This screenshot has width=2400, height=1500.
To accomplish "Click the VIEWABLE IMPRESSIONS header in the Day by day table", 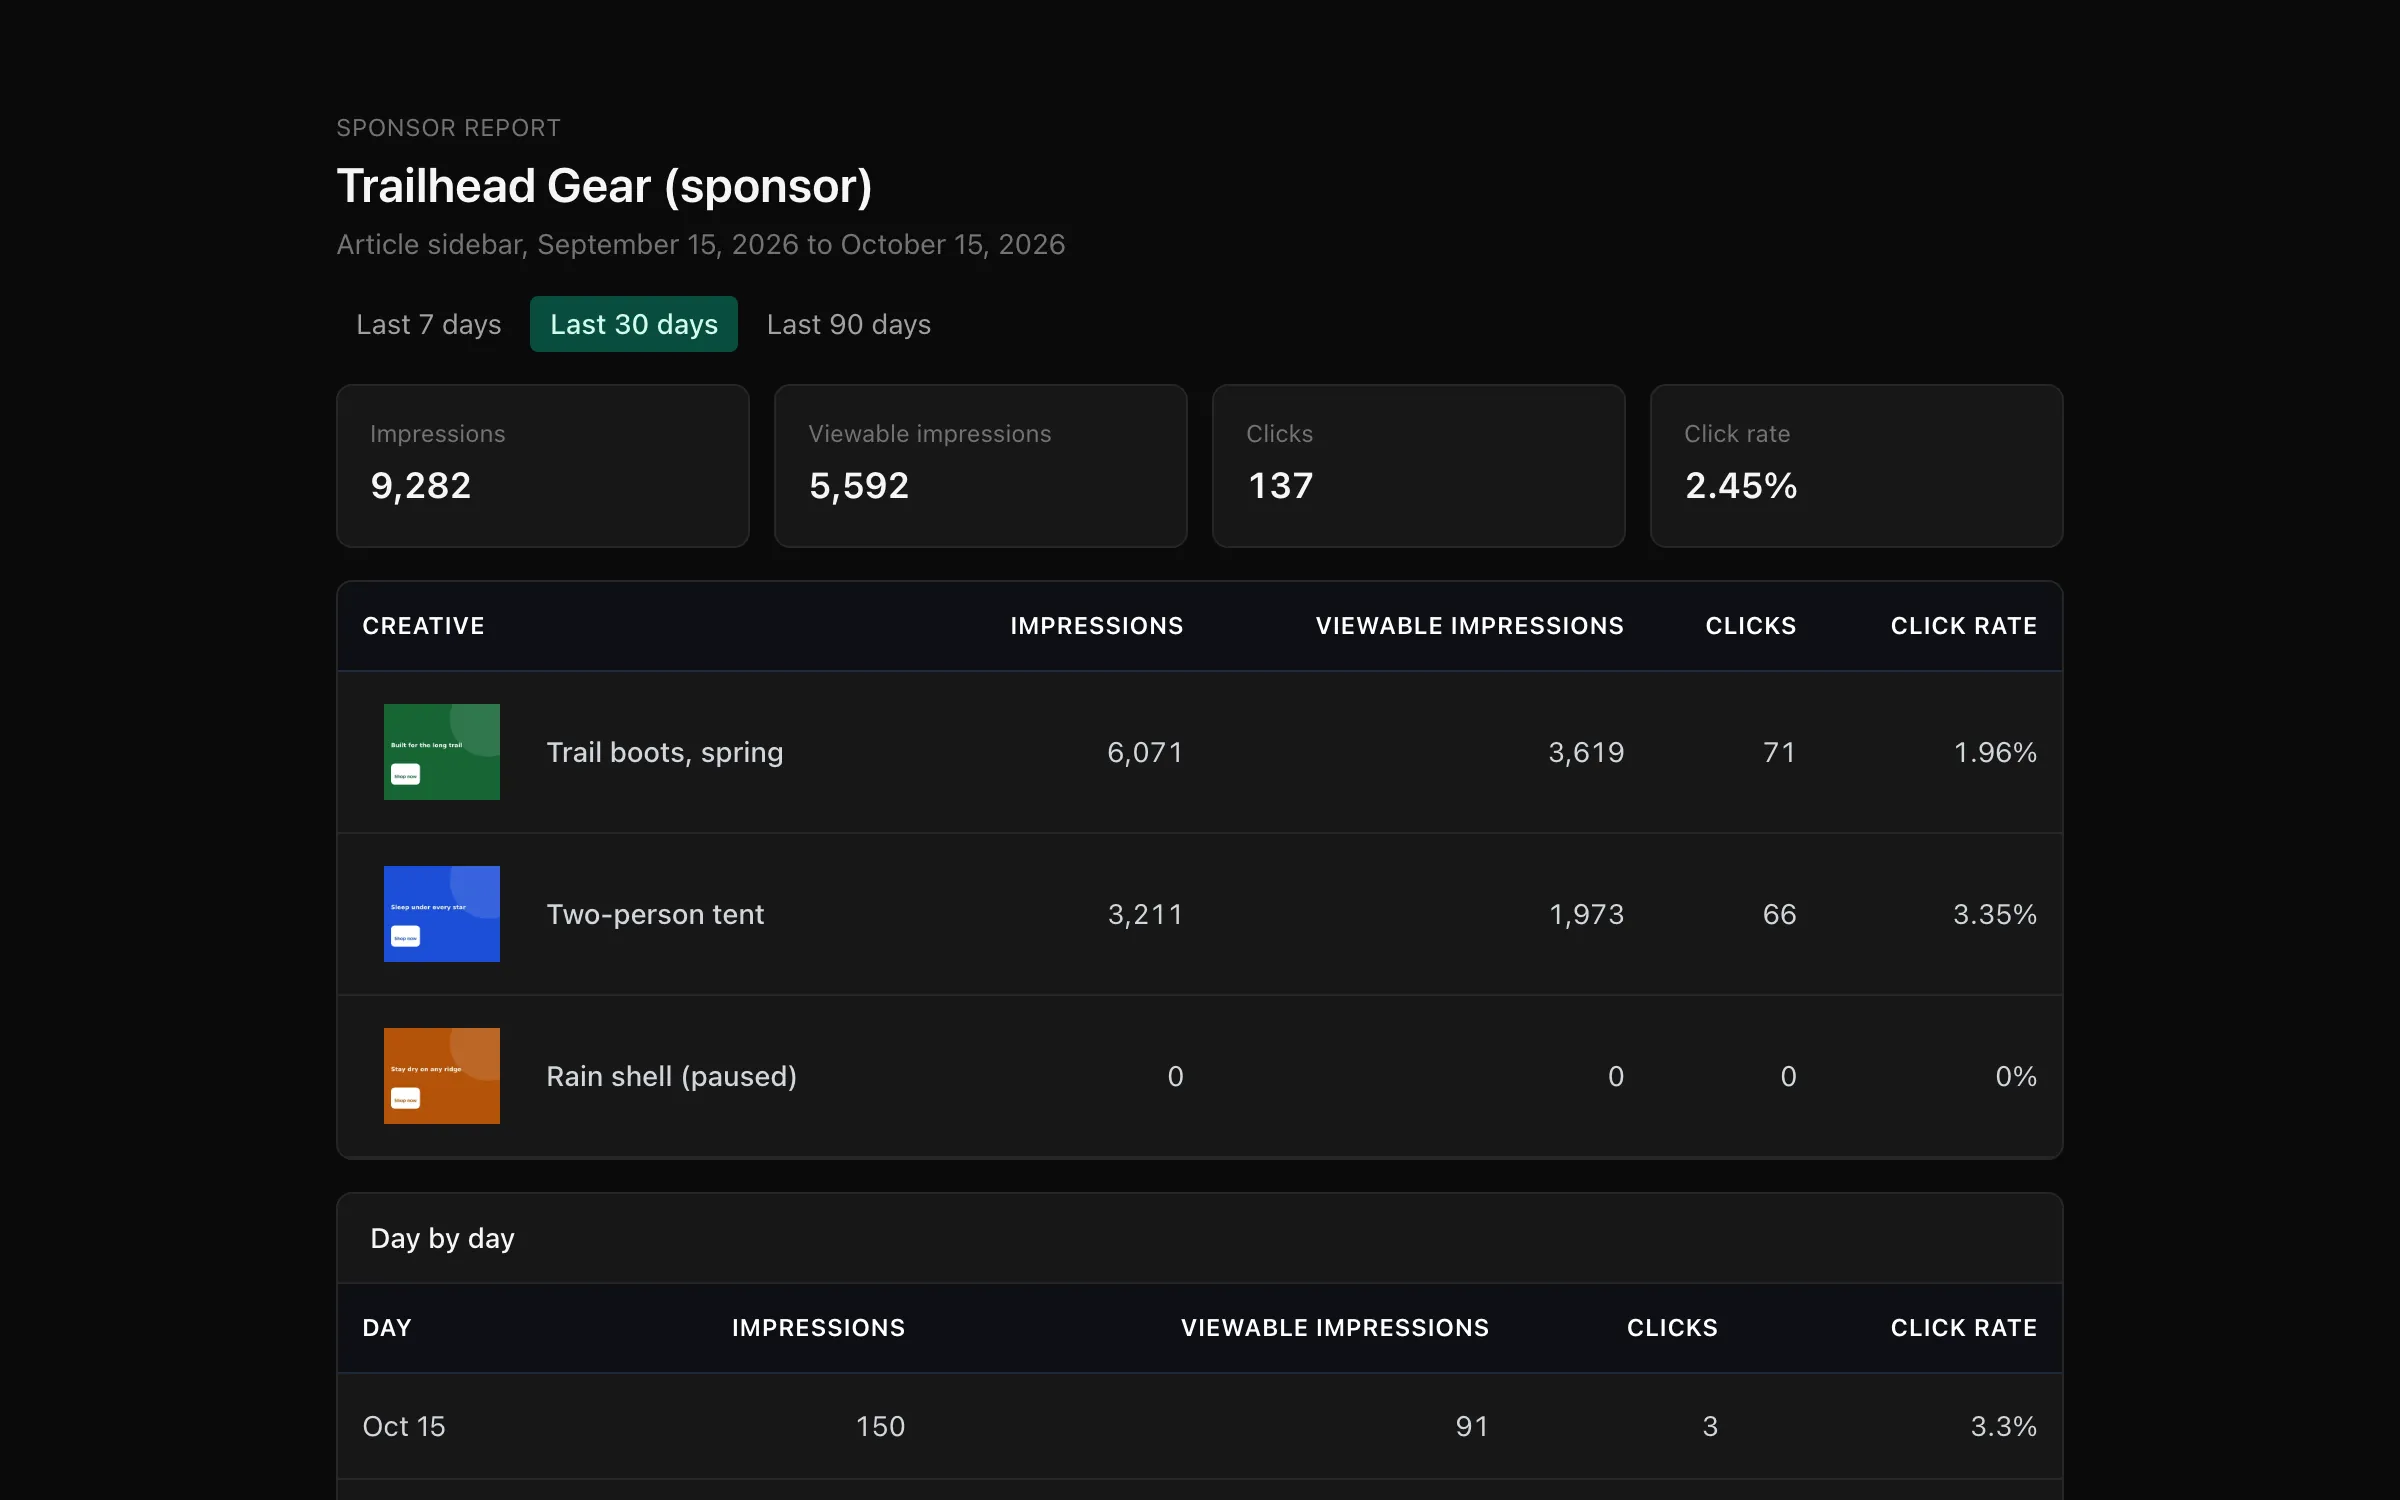I will pos(1335,1328).
